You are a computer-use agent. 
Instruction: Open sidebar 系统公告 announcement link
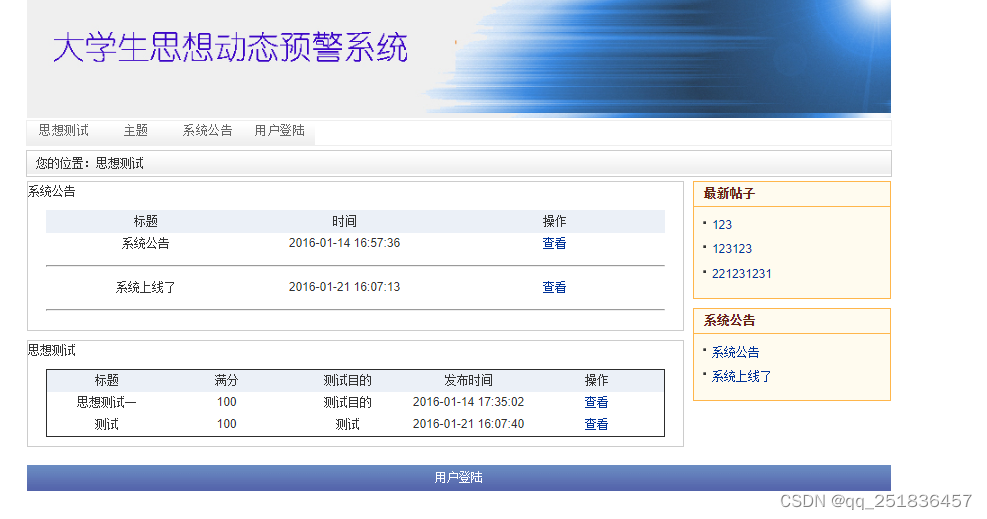click(735, 352)
